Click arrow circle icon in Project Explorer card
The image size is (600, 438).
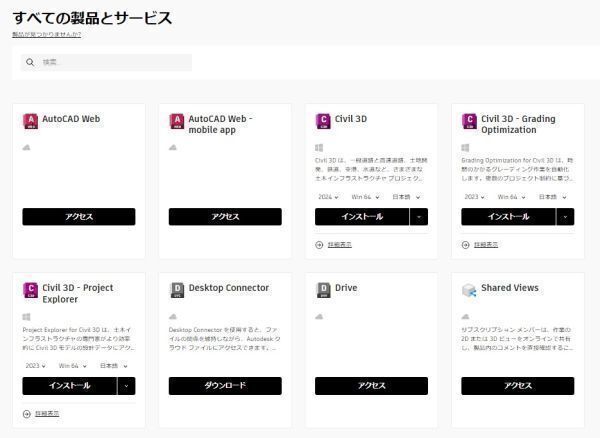pos(26,414)
